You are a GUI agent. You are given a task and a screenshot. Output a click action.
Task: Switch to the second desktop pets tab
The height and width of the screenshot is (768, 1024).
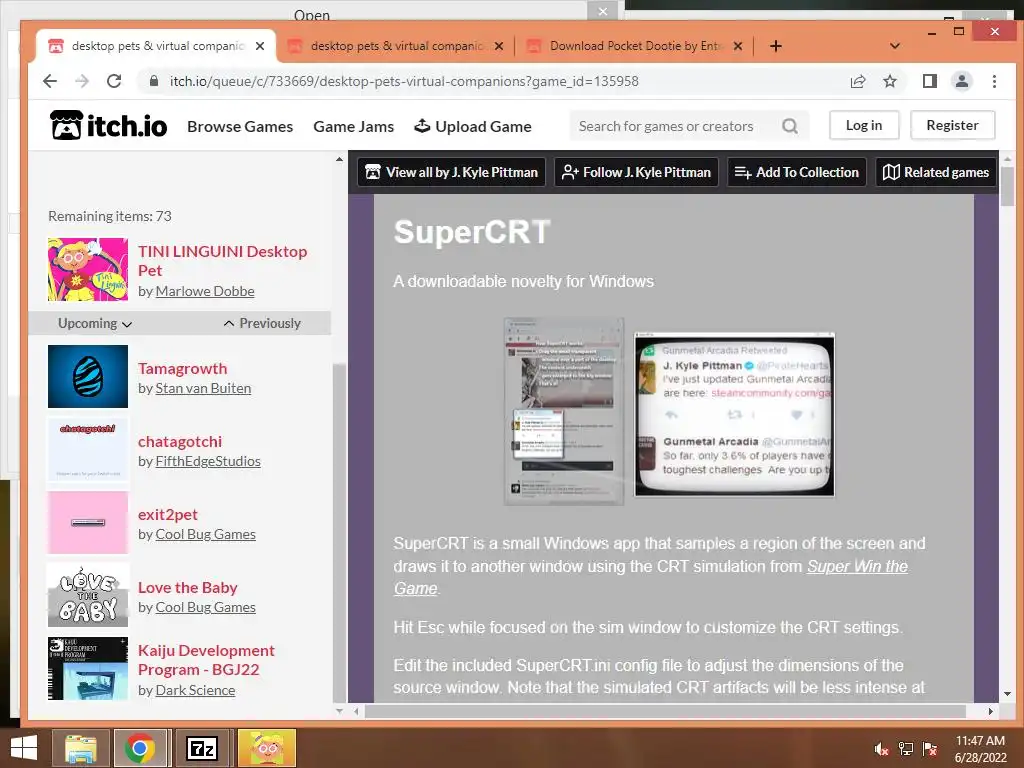[395, 46]
